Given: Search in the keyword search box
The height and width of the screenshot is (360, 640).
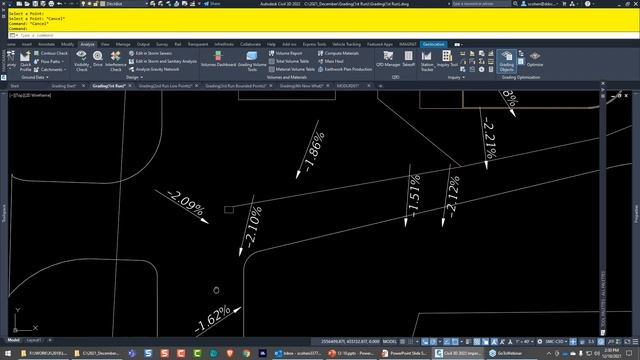Looking at the screenshot, I should [x=482, y=4].
